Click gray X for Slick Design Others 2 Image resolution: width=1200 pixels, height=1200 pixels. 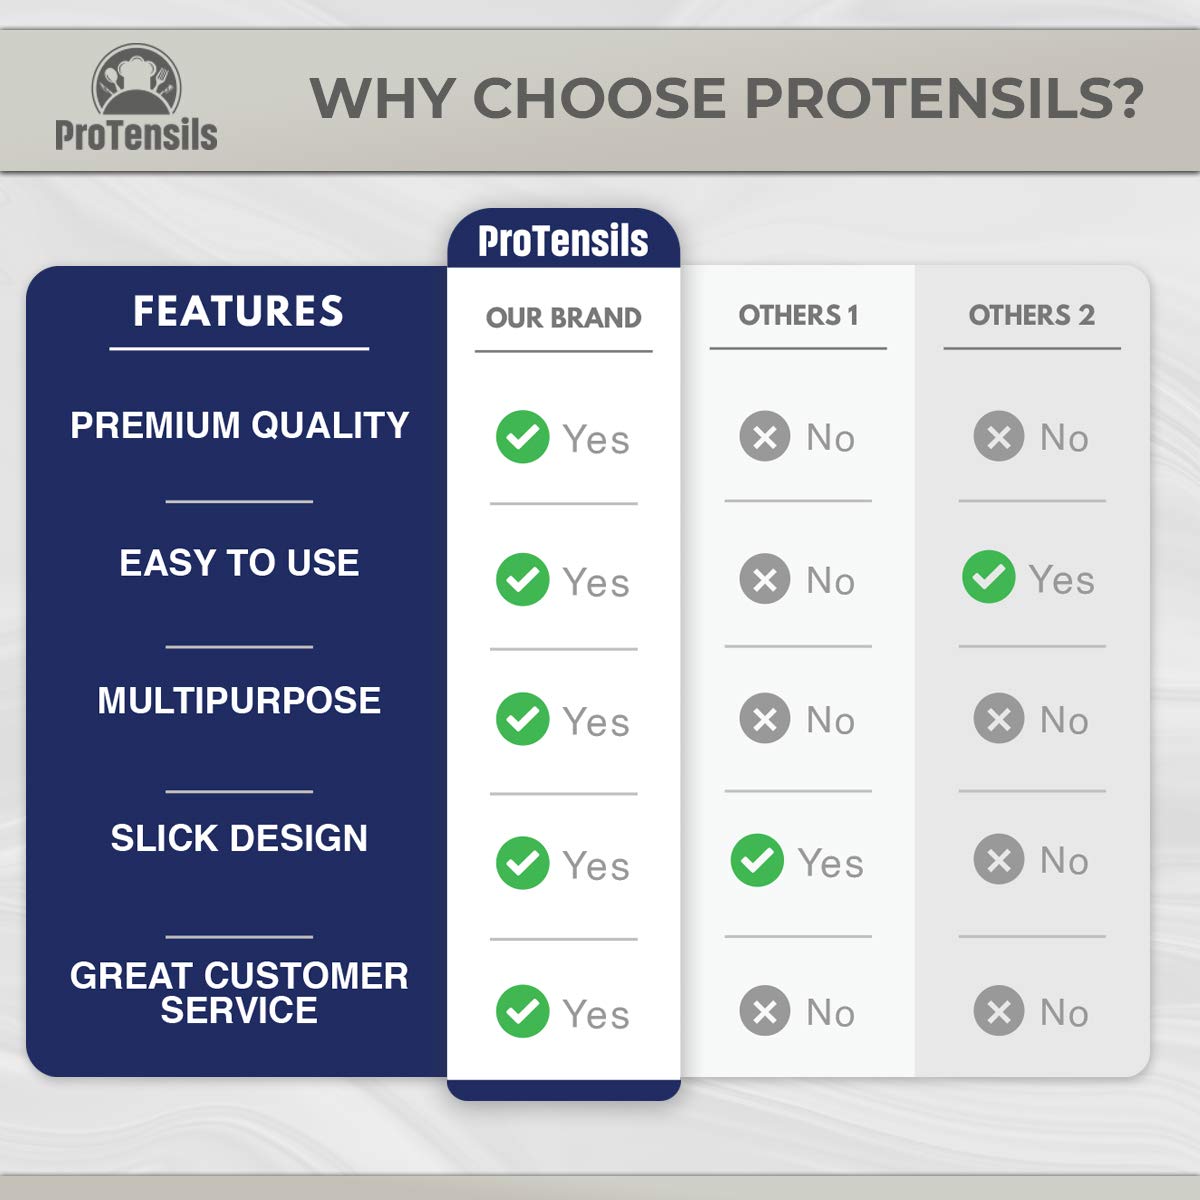point(999,859)
